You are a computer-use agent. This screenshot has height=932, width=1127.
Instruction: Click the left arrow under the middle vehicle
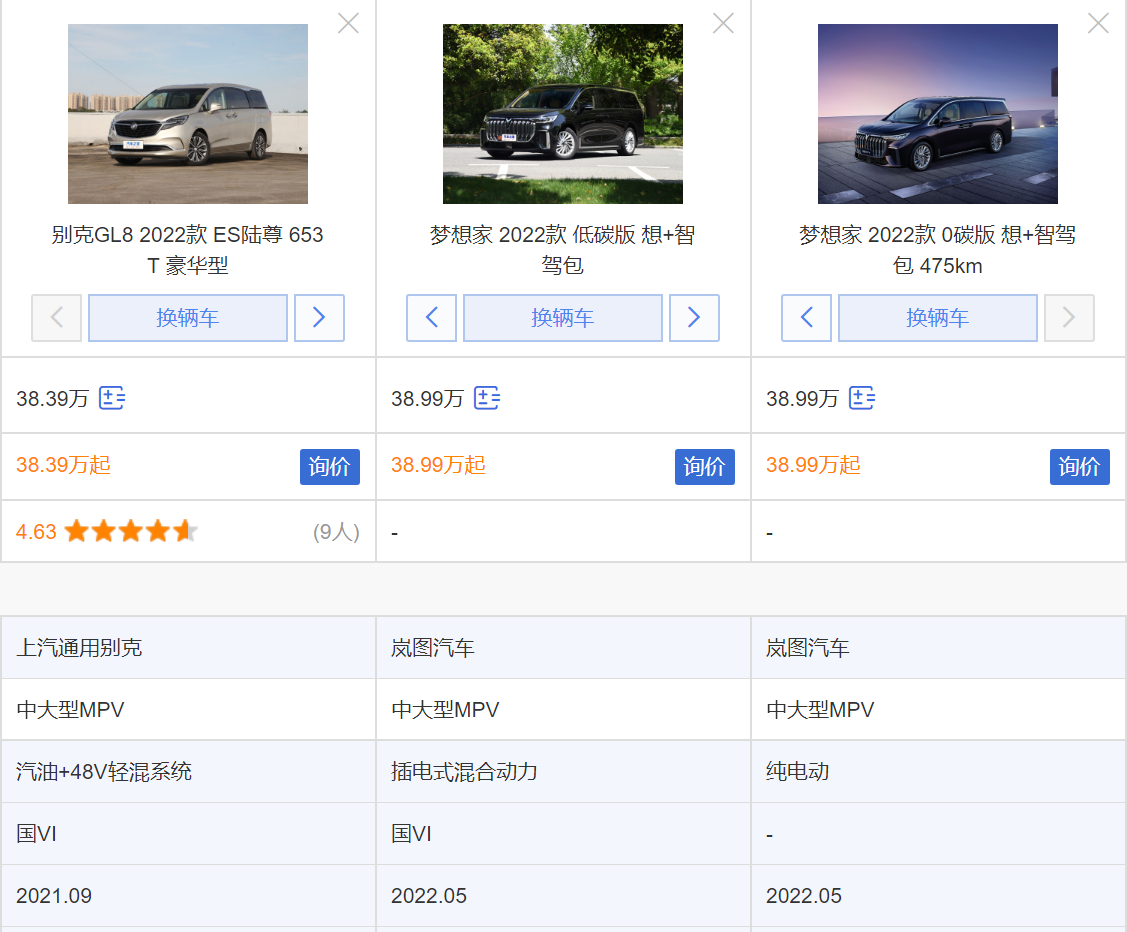coord(431,318)
